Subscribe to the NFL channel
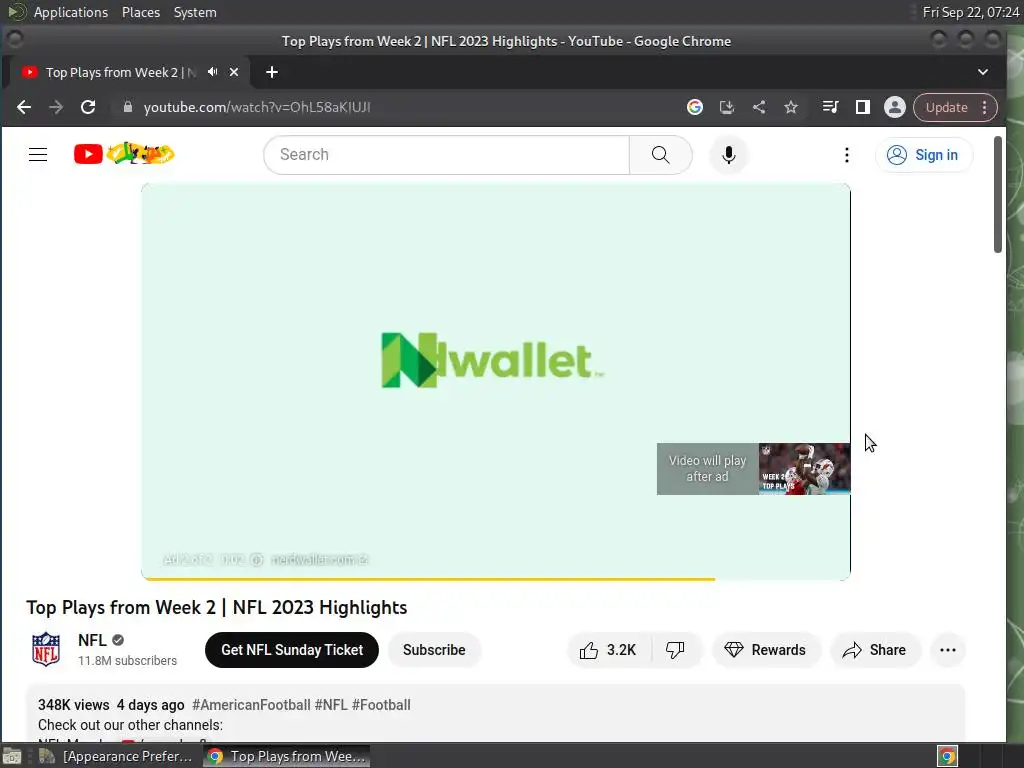This screenshot has height=768, width=1024. [434, 650]
